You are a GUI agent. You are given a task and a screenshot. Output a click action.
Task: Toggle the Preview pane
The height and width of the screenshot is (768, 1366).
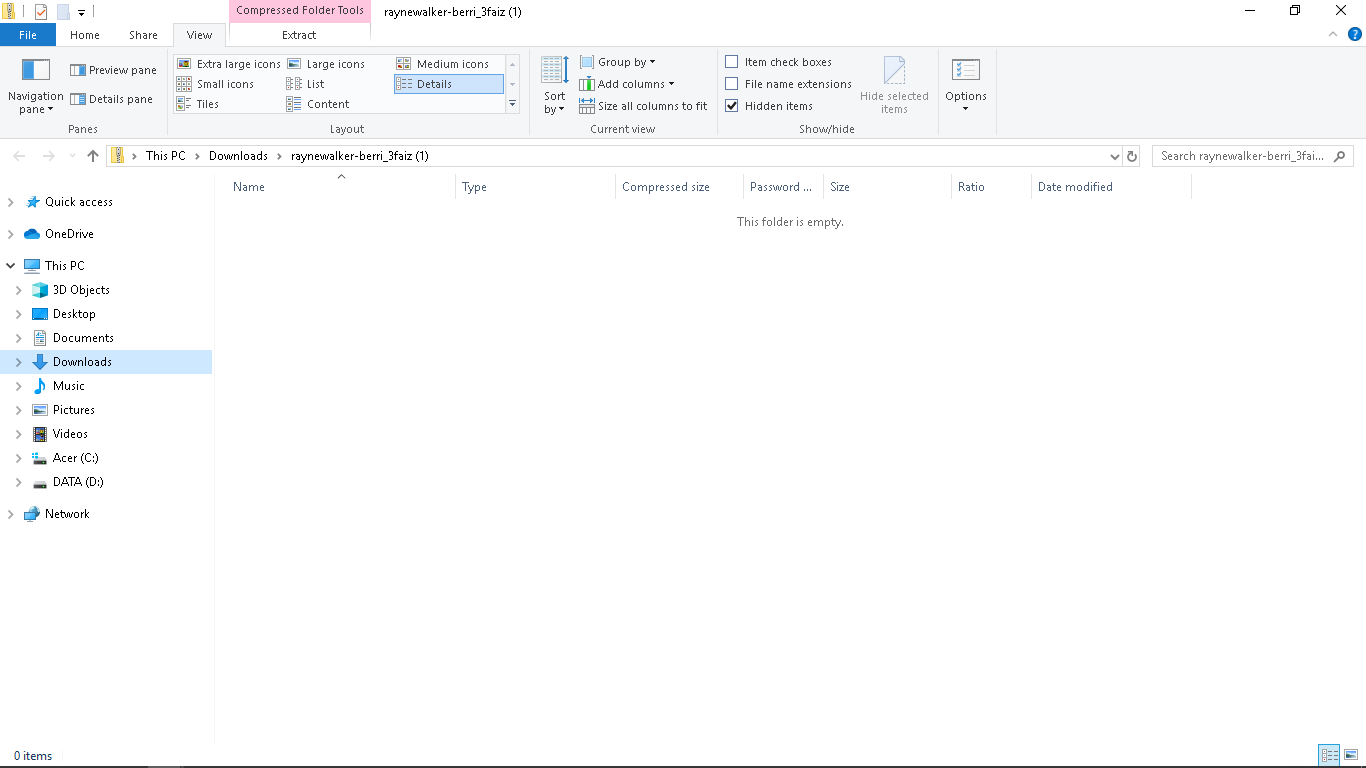pos(113,70)
